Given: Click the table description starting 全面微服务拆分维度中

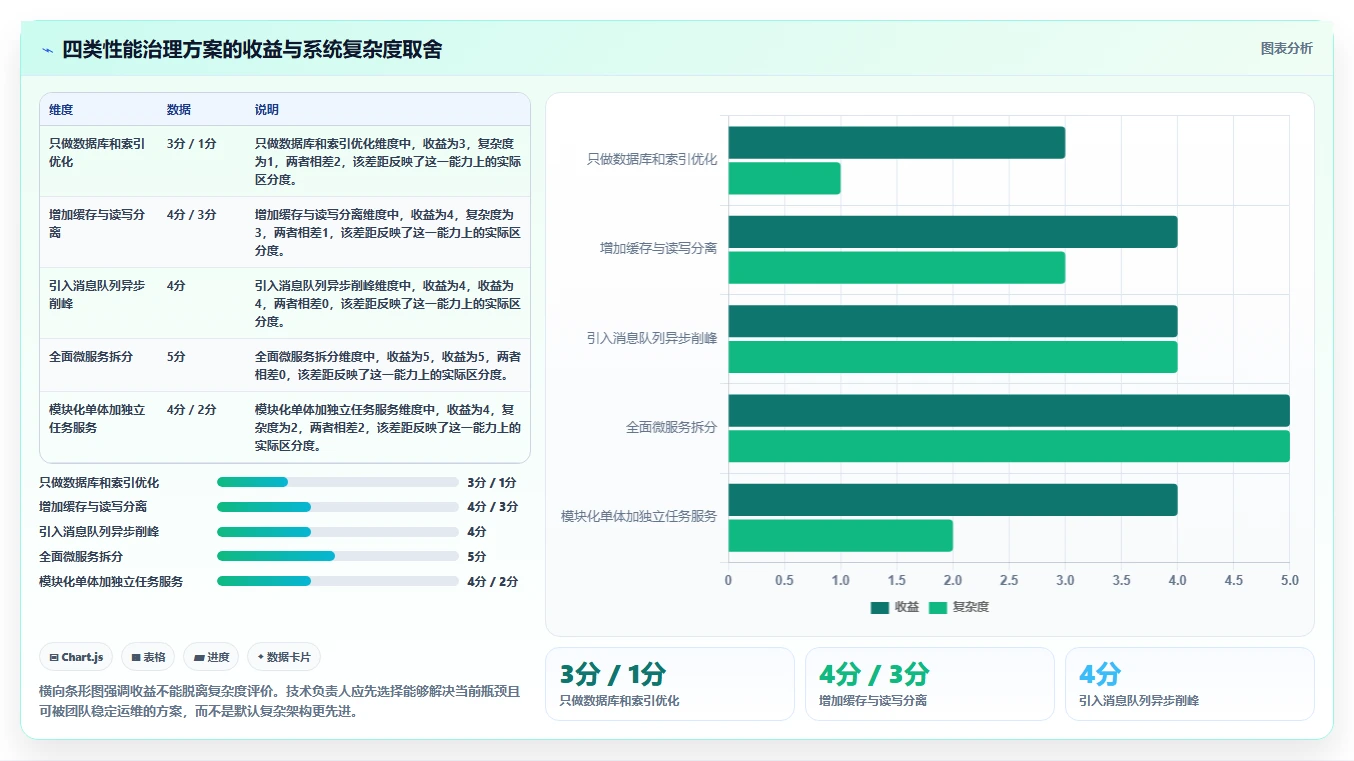Looking at the screenshot, I should (388, 365).
